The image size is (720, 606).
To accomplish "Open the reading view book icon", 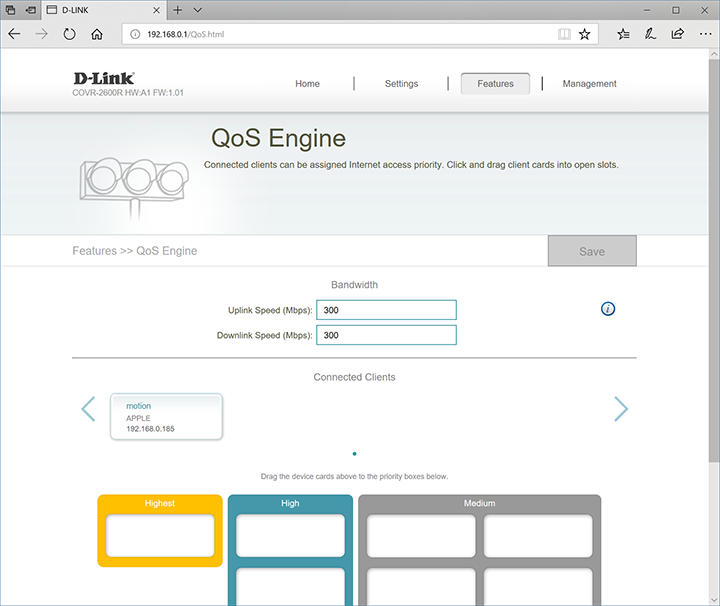I will [565, 34].
